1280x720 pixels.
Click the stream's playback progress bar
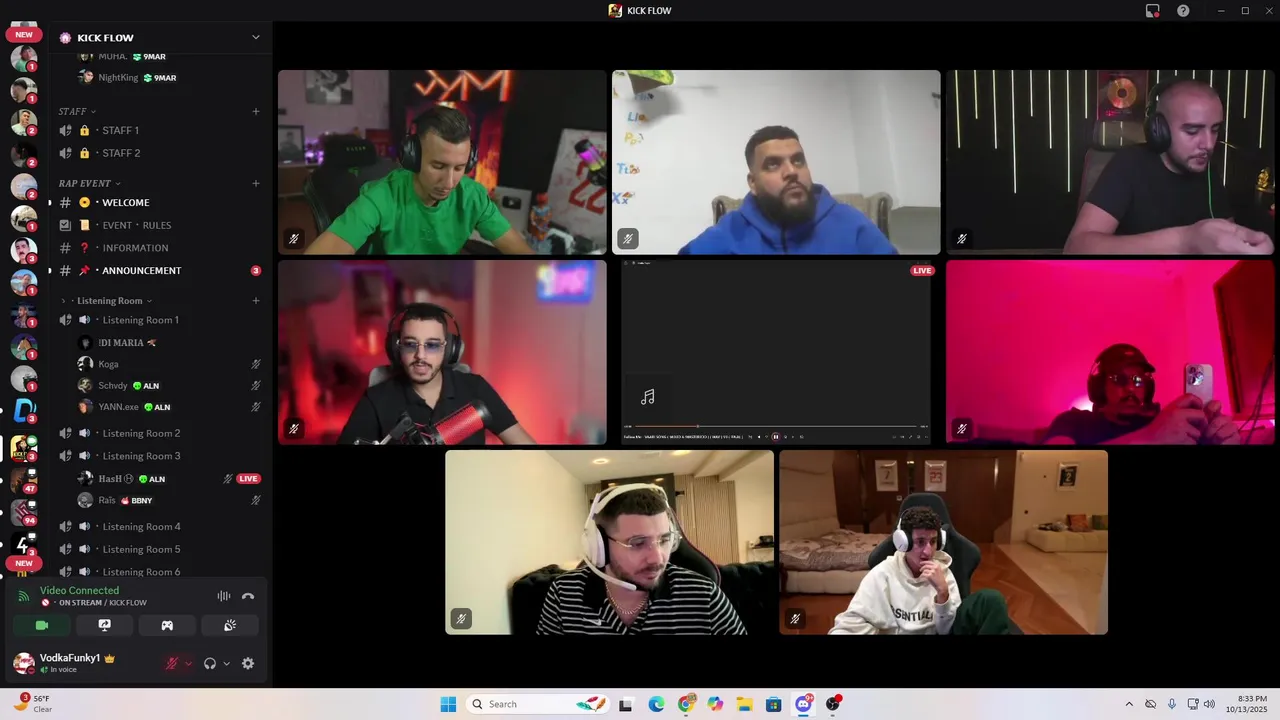[x=775, y=427]
